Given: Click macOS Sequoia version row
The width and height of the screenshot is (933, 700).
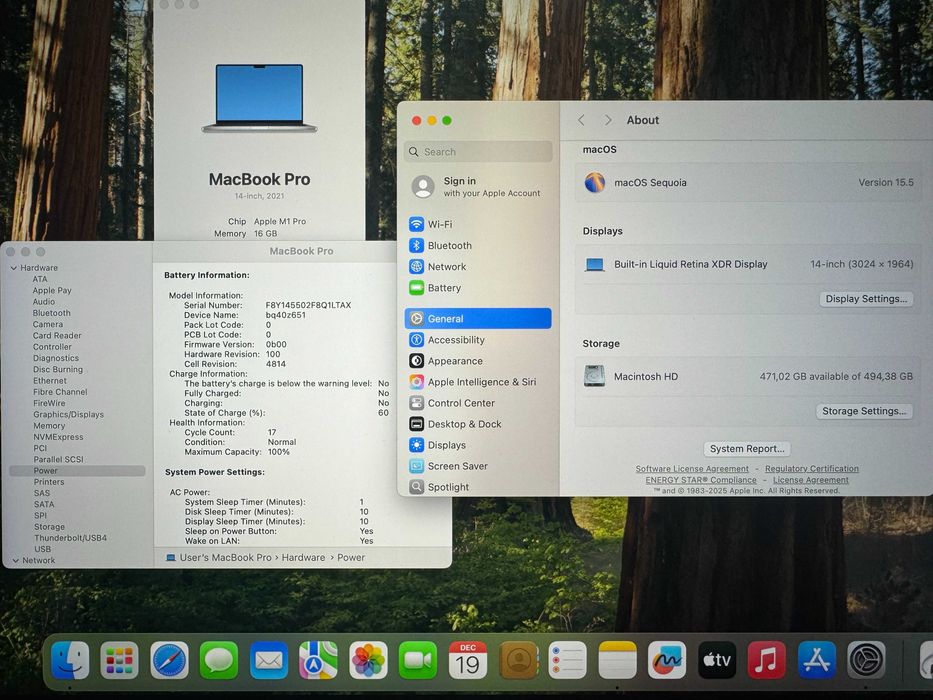Looking at the screenshot, I should point(749,183).
